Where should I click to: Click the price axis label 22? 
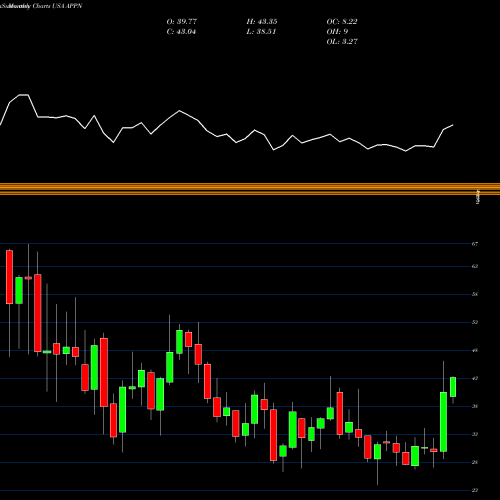point(475,490)
